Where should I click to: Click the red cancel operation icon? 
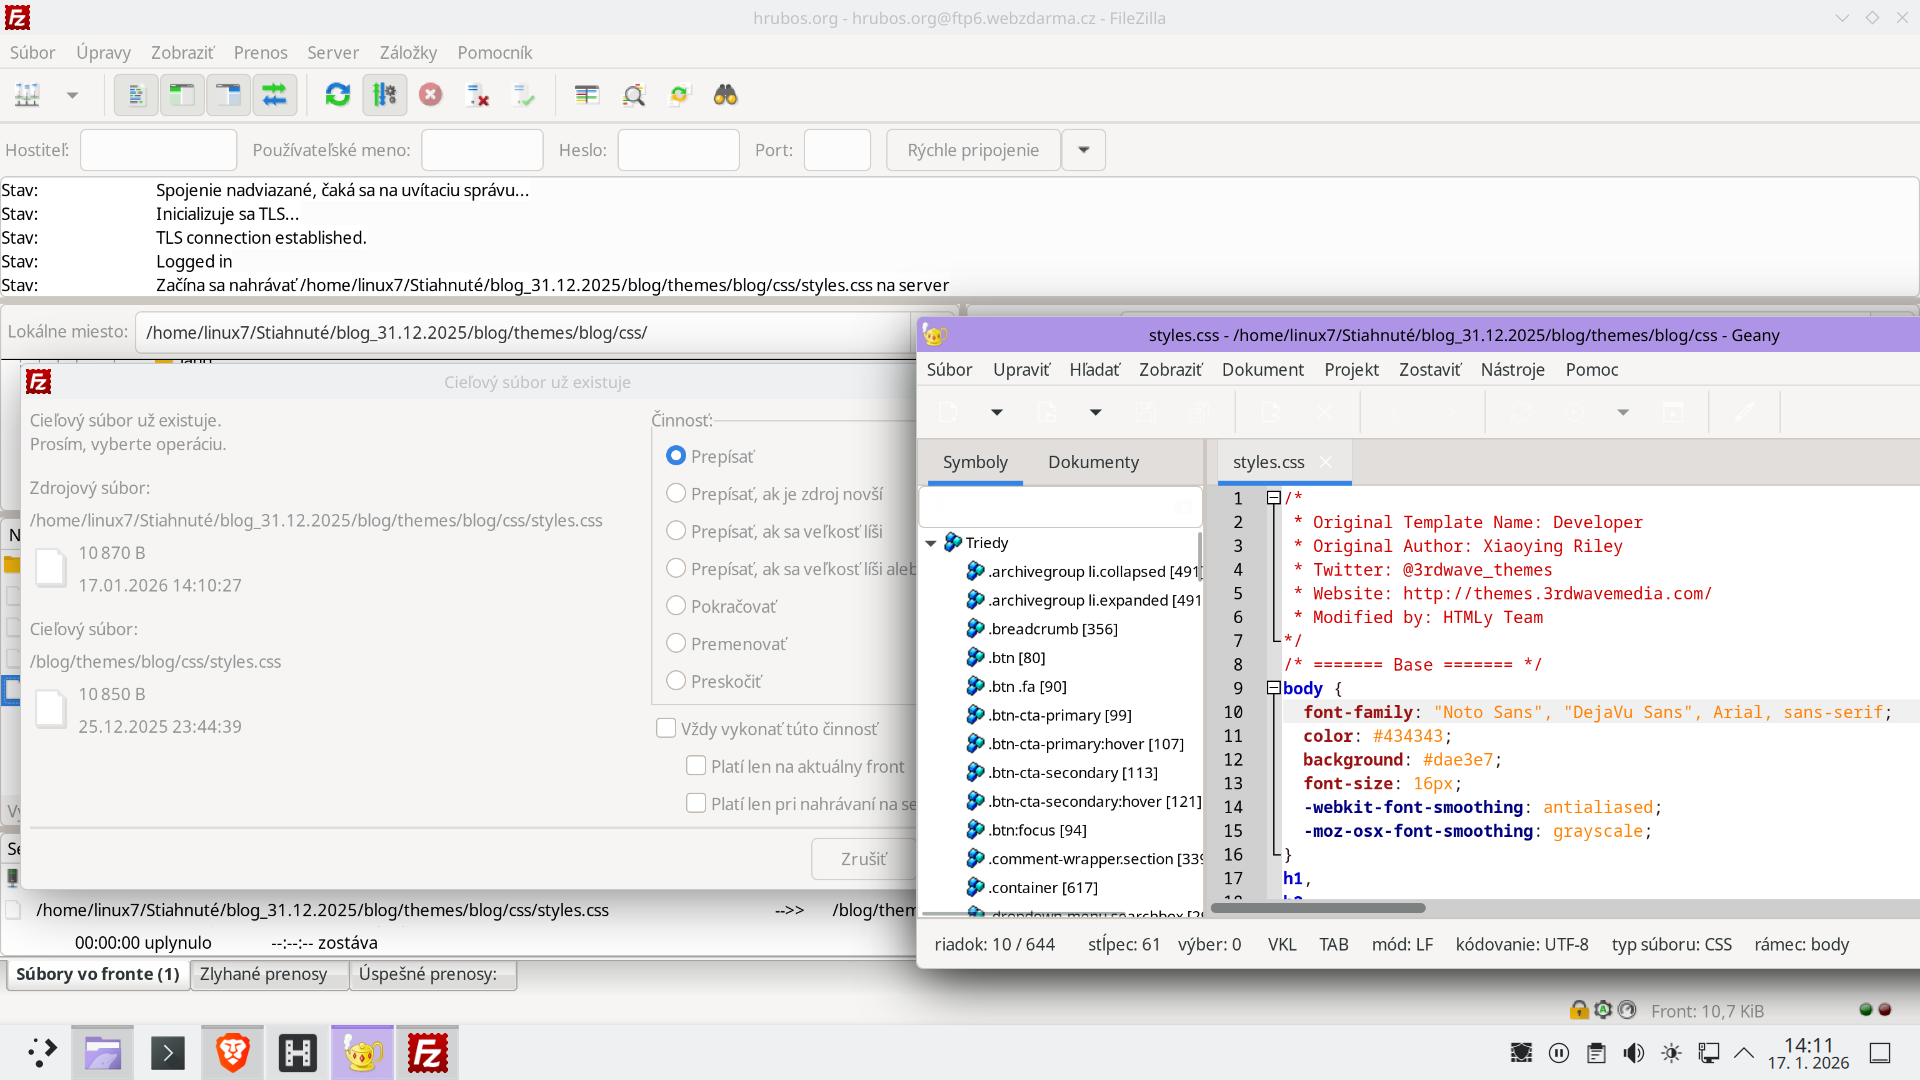click(431, 95)
